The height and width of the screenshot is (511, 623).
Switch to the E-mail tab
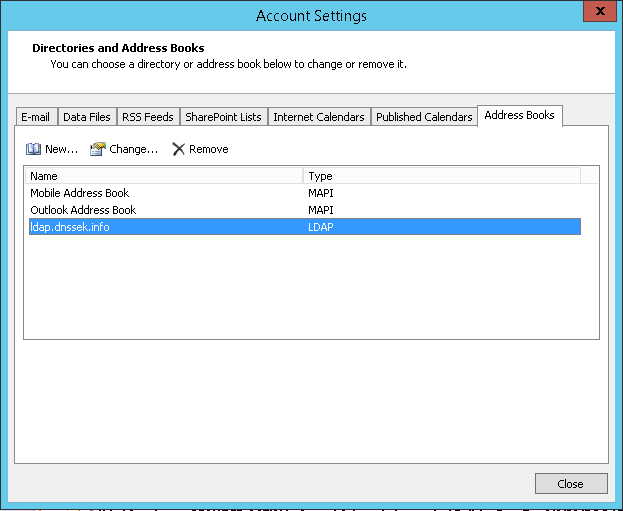(36, 117)
